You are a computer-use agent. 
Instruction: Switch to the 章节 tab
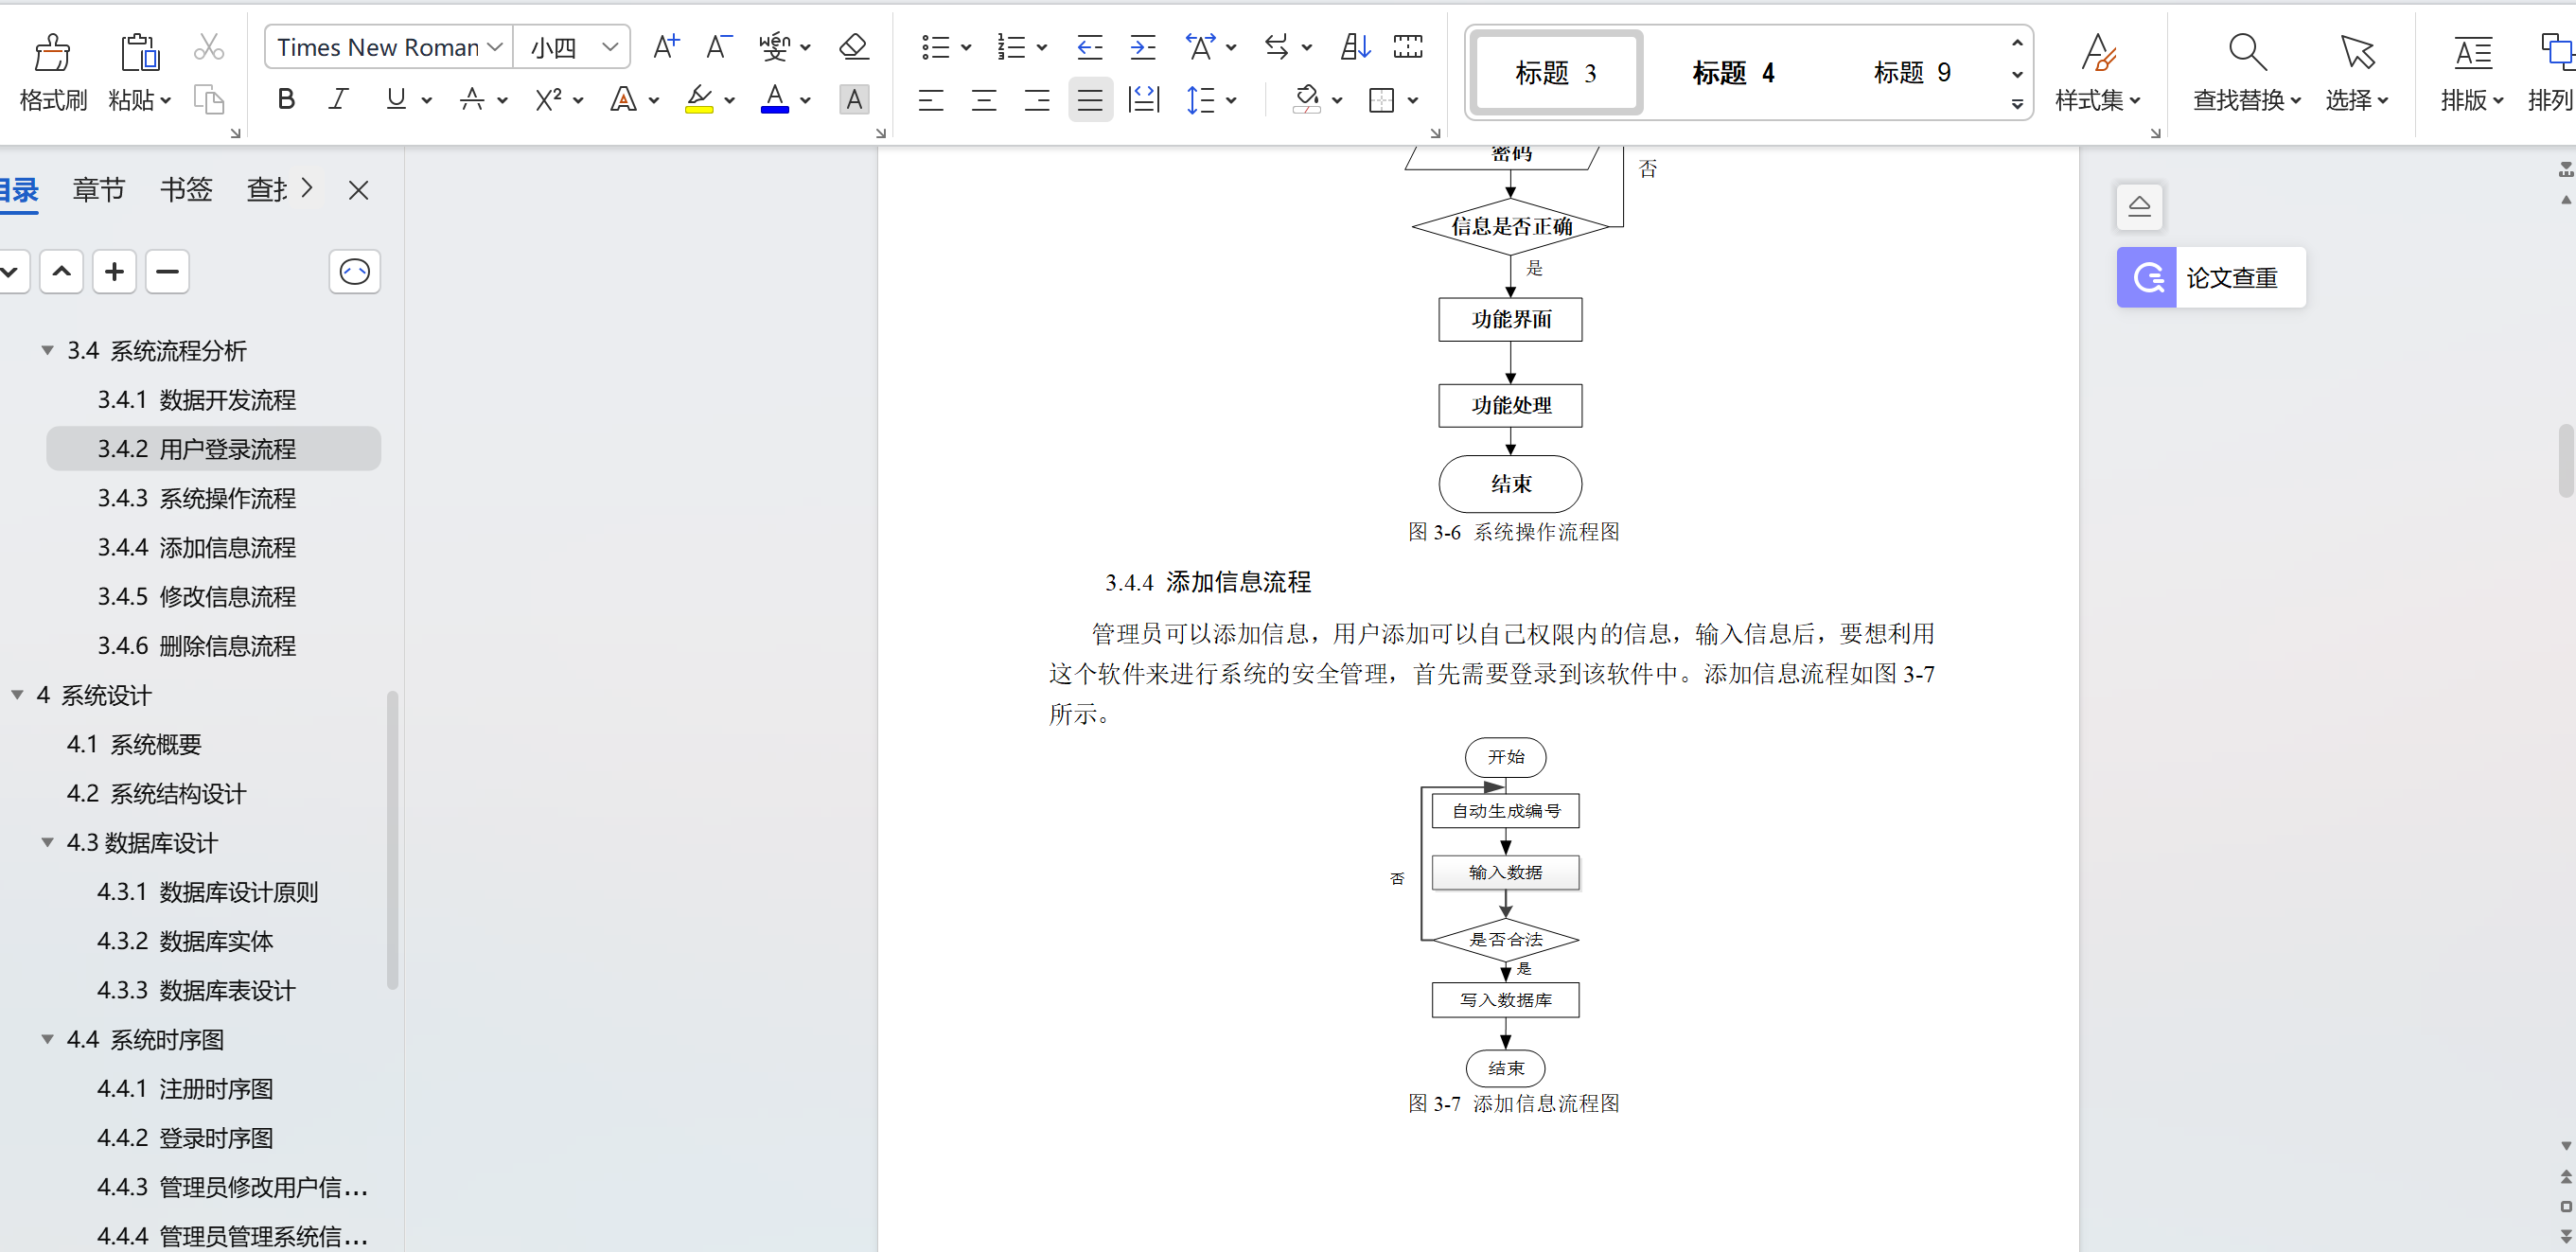coord(98,189)
